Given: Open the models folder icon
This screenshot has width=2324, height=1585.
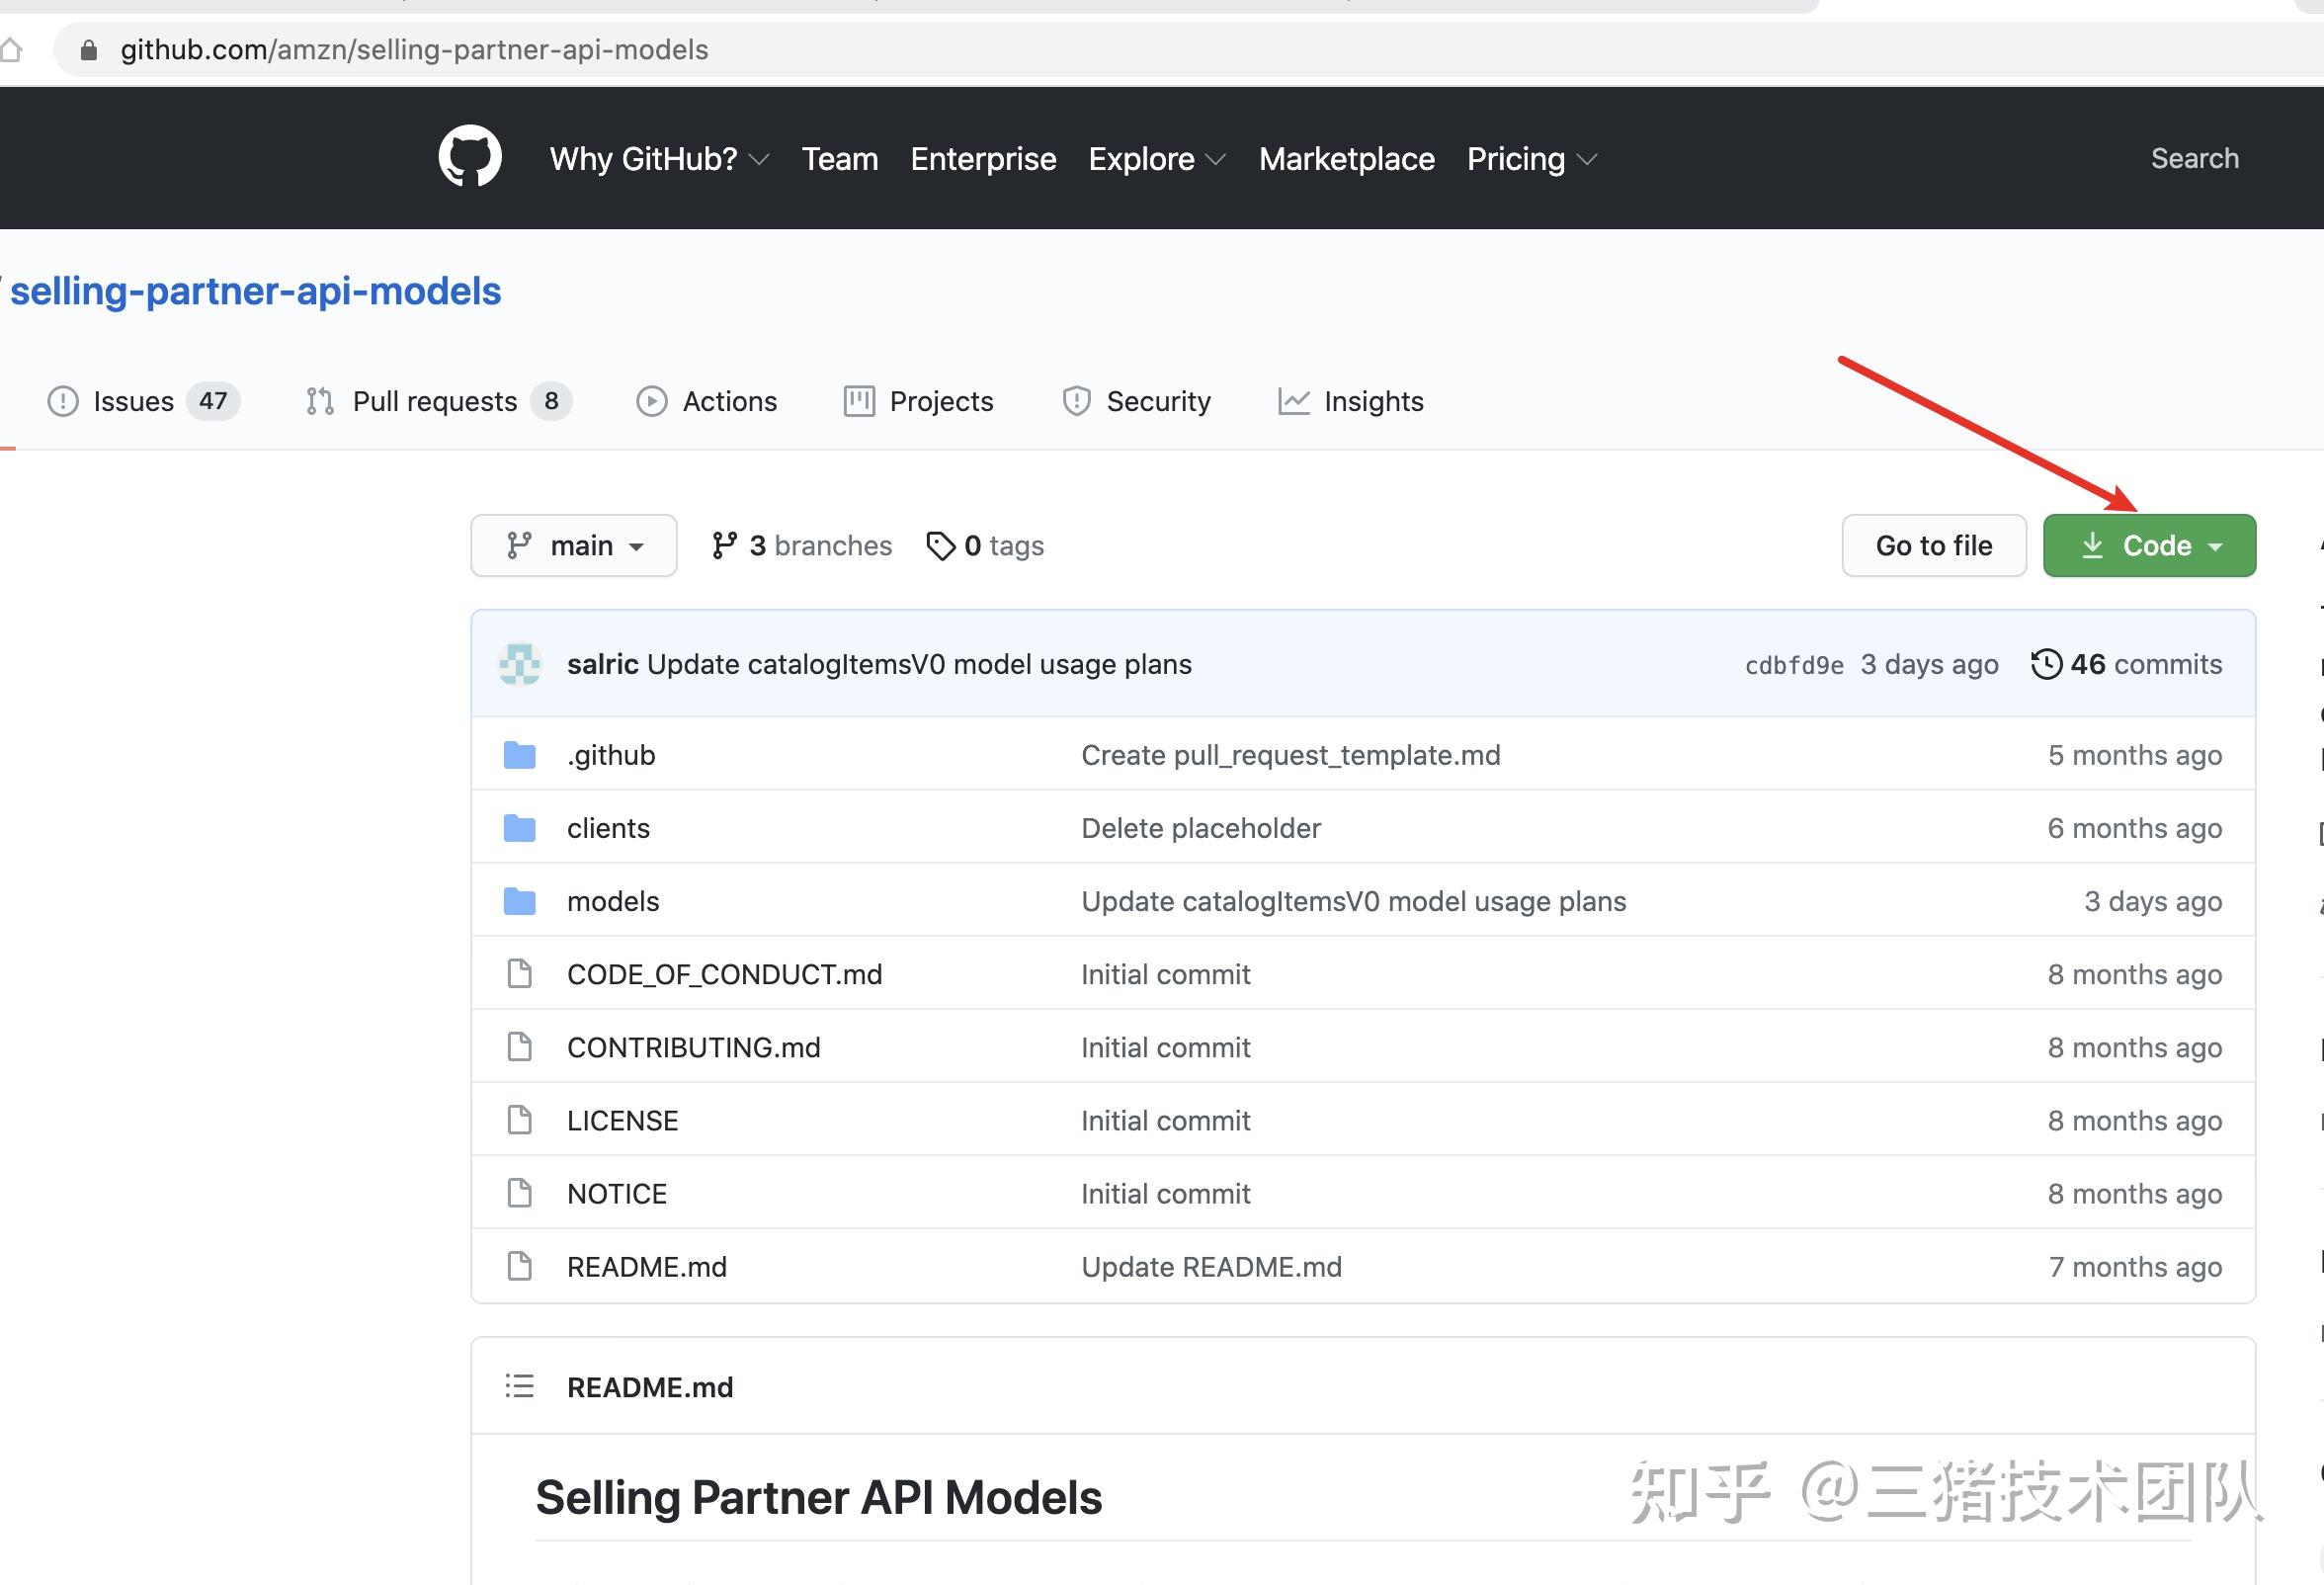Looking at the screenshot, I should point(520,901).
